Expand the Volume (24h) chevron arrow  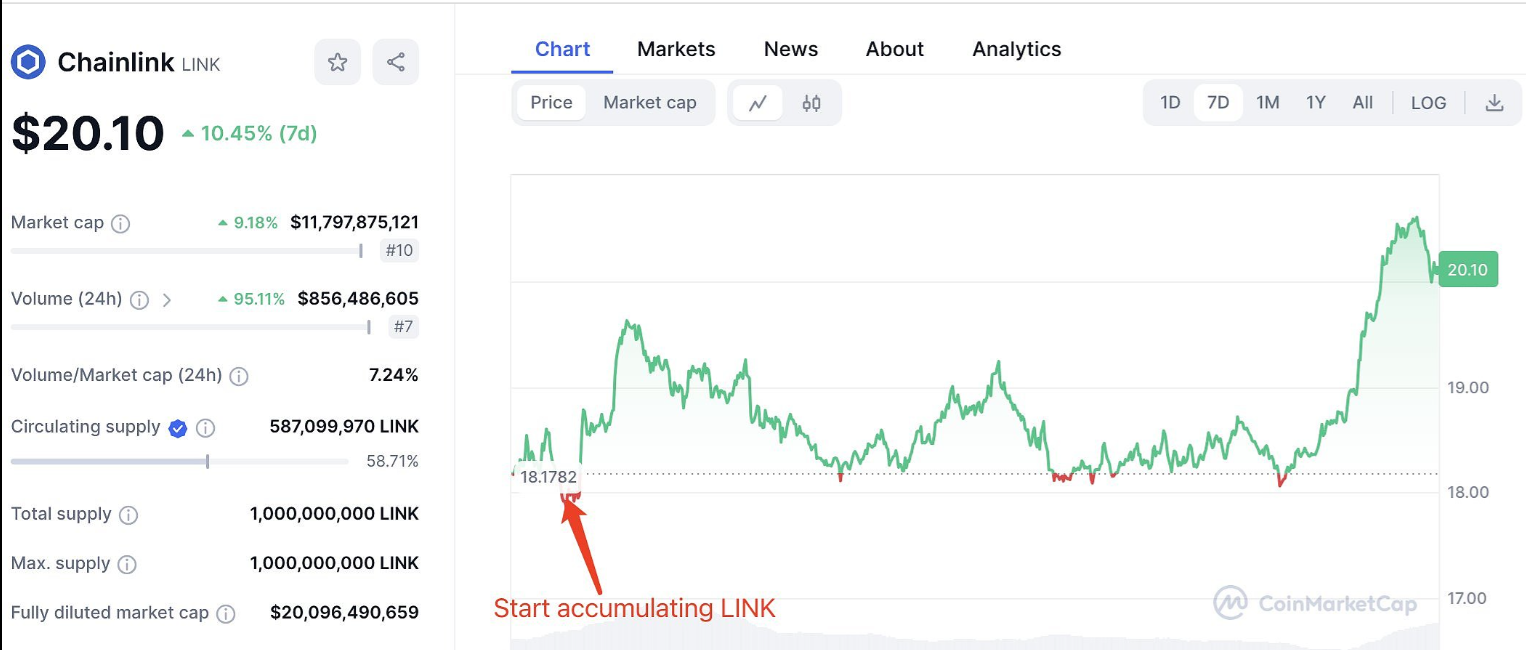[167, 300]
